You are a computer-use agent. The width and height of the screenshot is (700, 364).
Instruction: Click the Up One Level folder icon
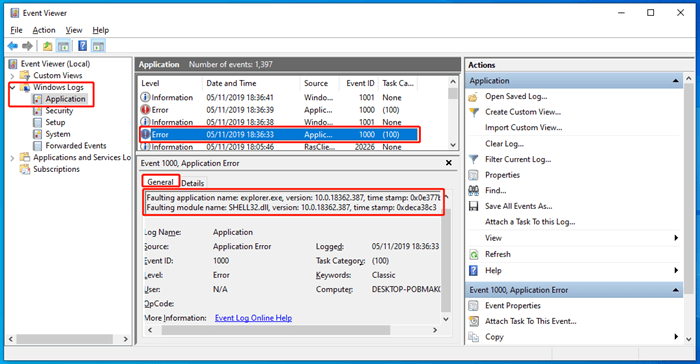click(x=47, y=46)
